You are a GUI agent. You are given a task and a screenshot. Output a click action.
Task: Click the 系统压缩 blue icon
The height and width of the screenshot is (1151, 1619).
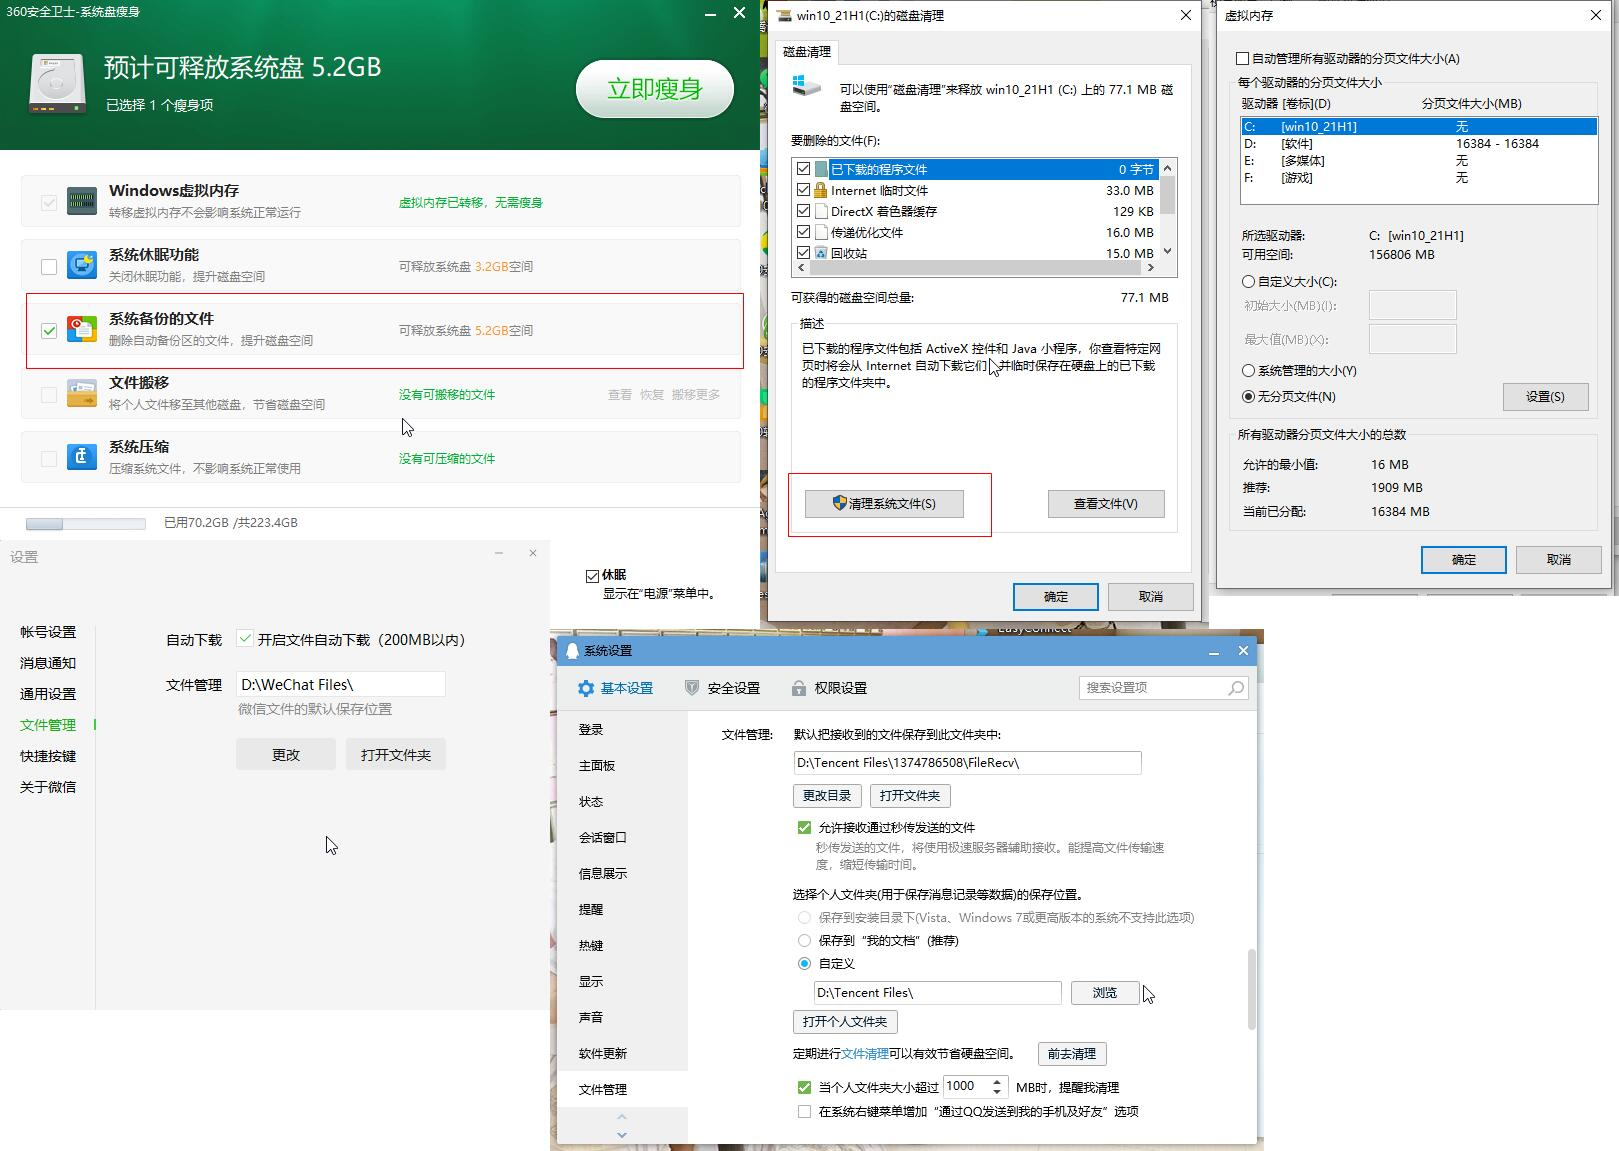pyautogui.click(x=82, y=457)
